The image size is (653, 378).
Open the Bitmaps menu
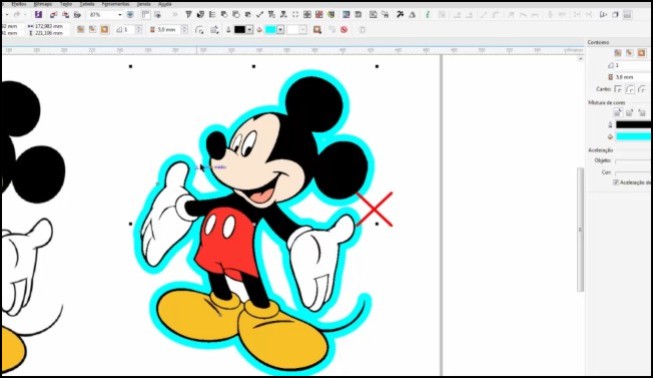point(42,4)
